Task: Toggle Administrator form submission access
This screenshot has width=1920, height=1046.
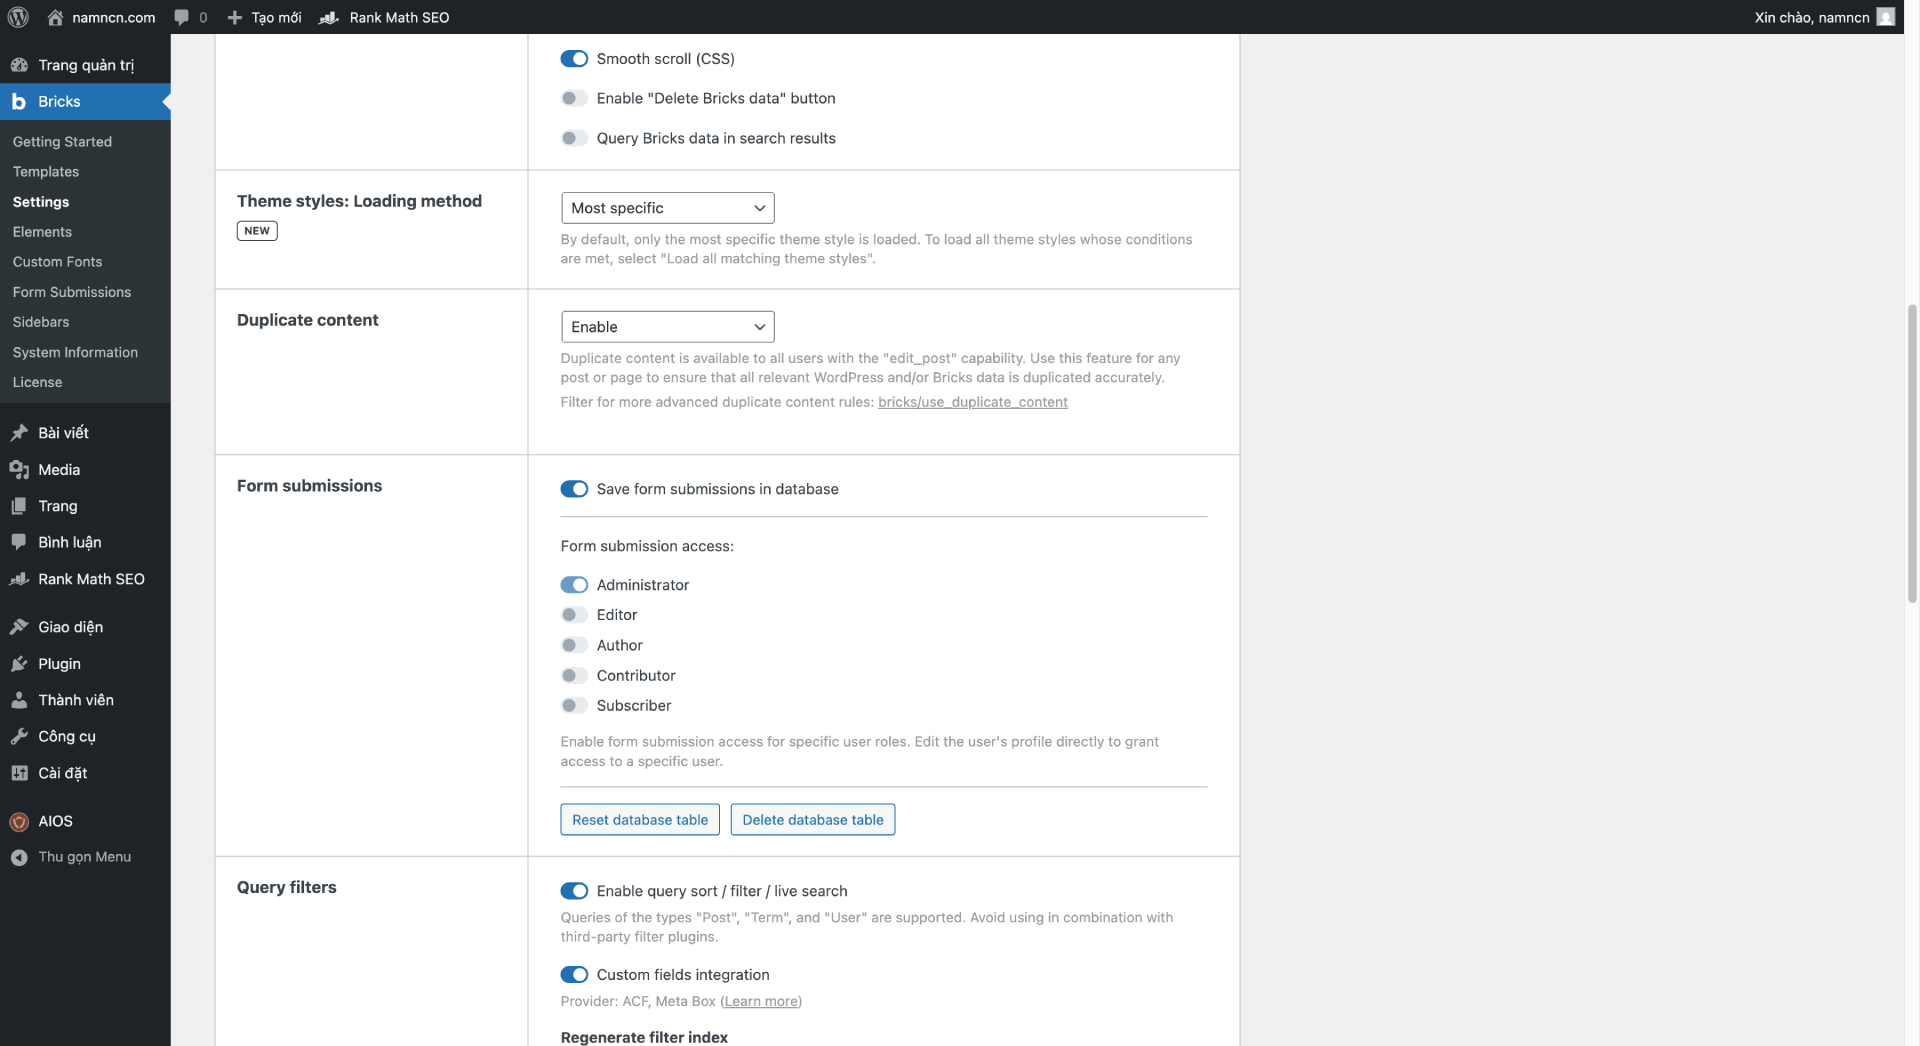Action: (x=574, y=585)
